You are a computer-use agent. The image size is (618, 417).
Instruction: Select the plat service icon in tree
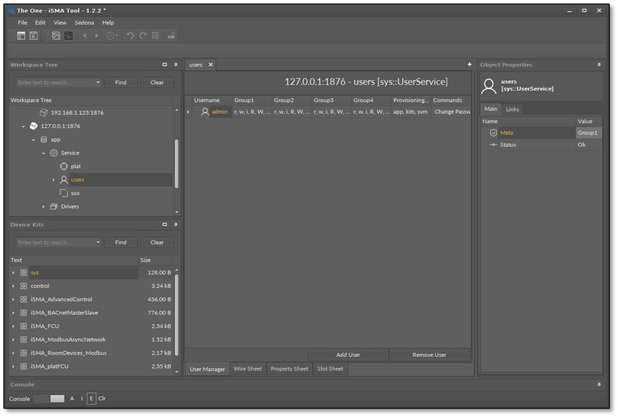pos(64,166)
